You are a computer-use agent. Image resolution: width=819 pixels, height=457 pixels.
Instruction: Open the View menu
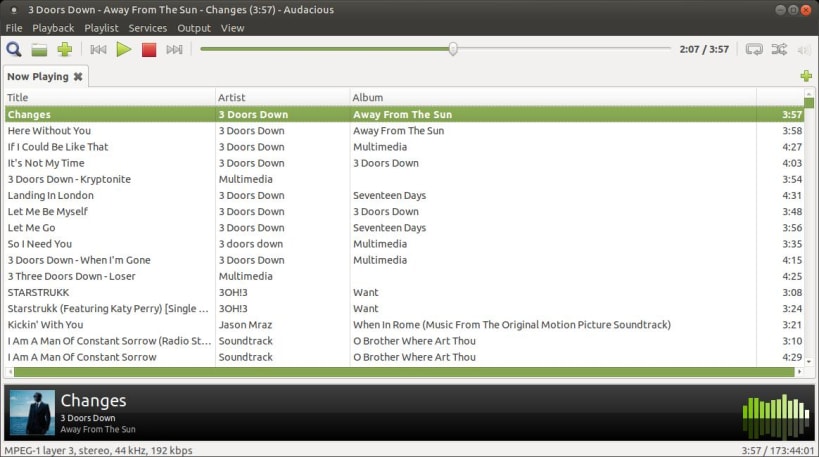pos(232,28)
